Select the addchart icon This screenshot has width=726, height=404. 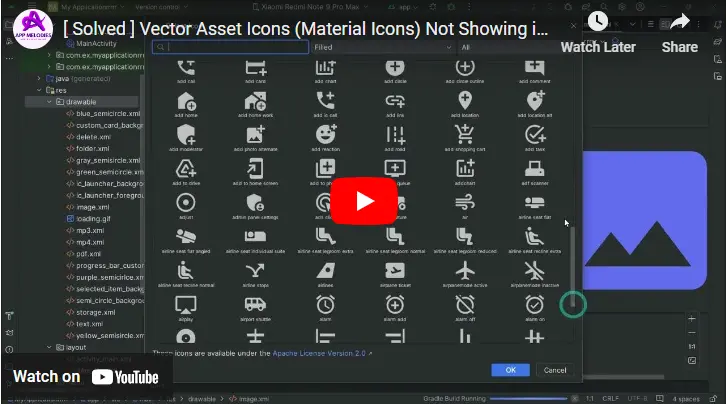[x=465, y=169]
